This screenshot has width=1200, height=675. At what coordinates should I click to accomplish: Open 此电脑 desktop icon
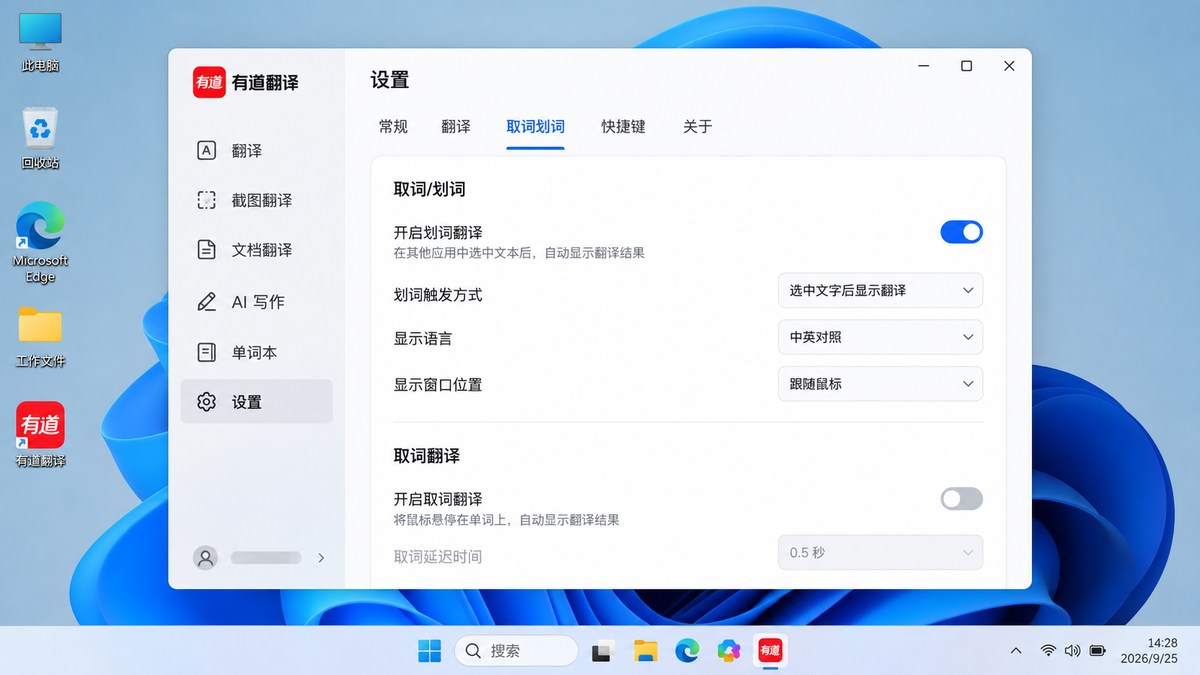40,43
